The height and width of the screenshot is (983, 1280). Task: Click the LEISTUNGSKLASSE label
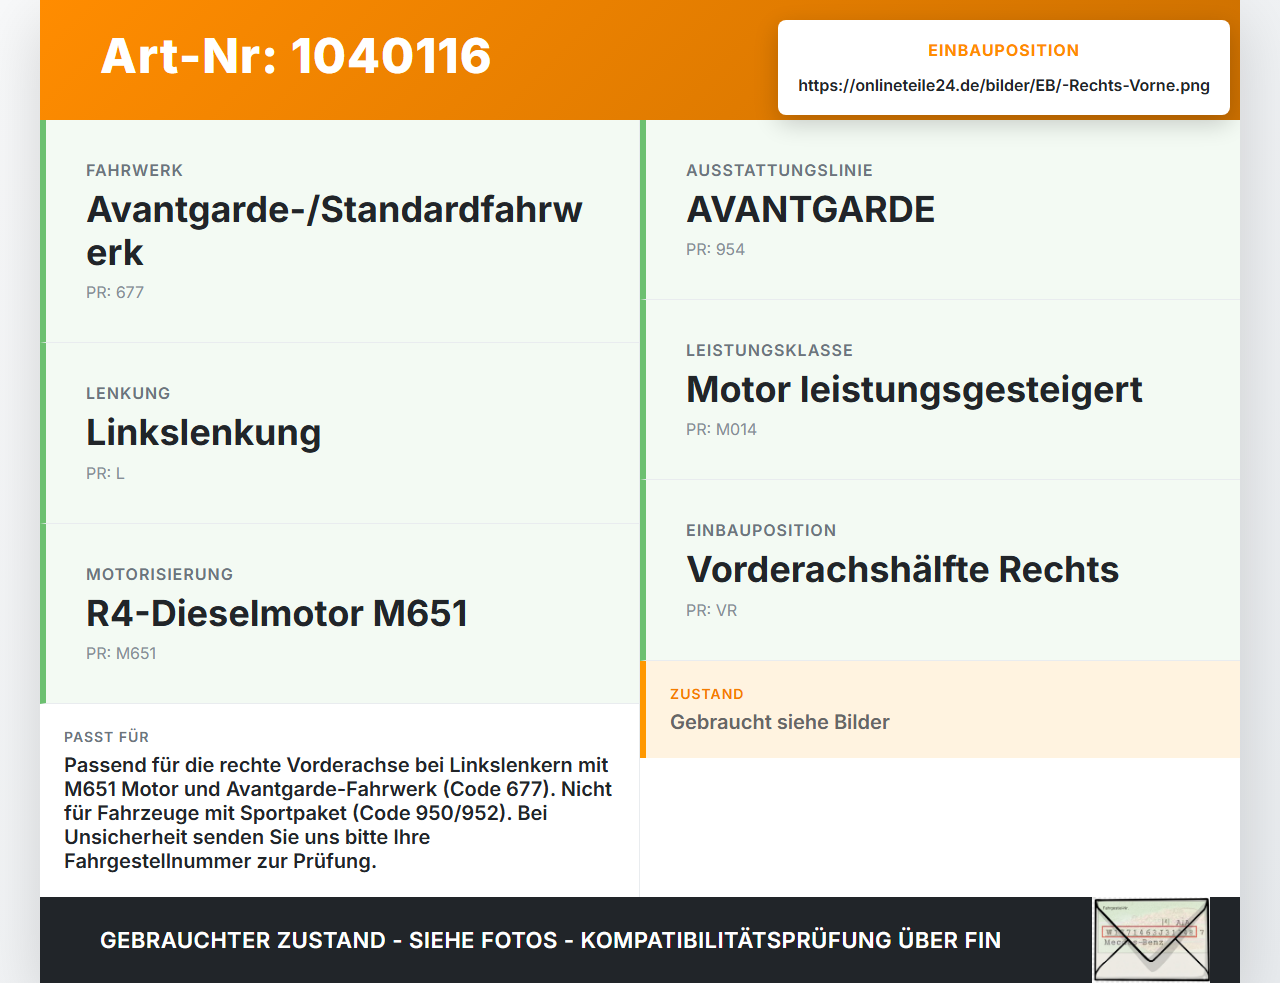coord(769,350)
